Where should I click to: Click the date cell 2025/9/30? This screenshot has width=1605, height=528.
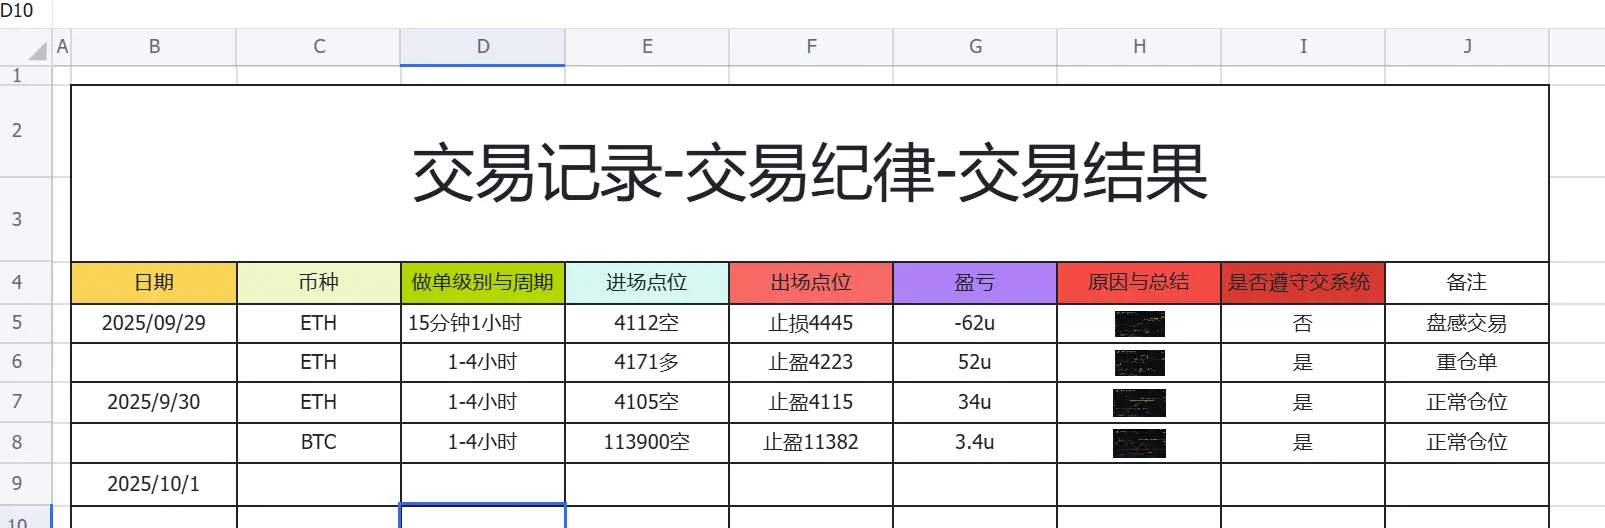(x=154, y=402)
